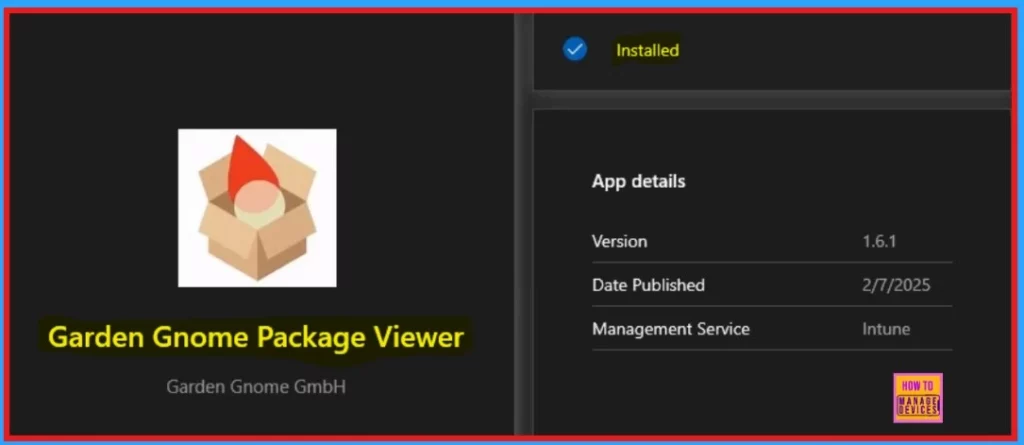Click the "Management Service" label
This screenshot has height=445, width=1024.
[x=671, y=329]
